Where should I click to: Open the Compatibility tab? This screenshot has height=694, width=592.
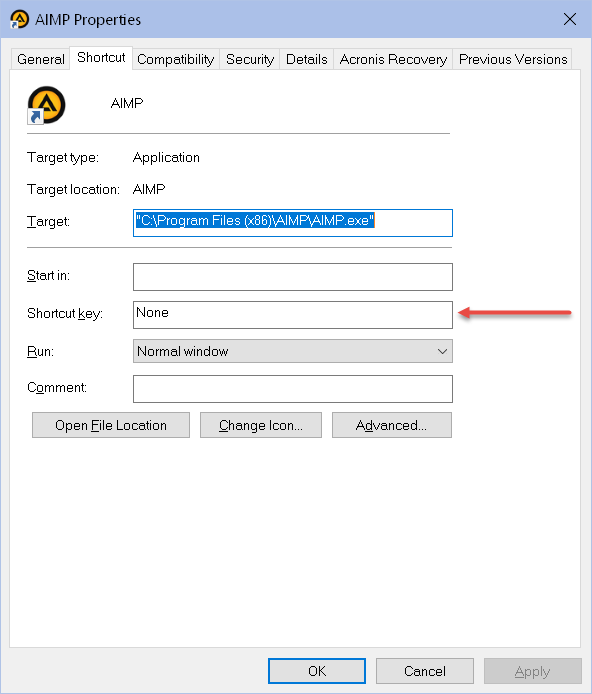(x=176, y=59)
